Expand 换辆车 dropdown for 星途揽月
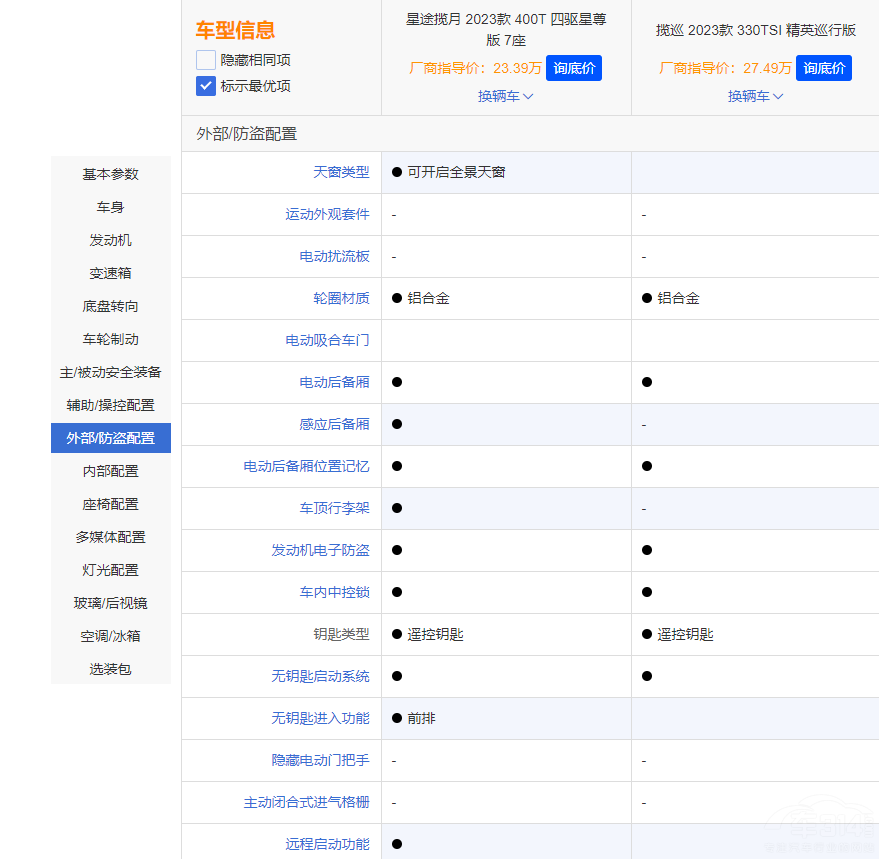879x859 pixels. pos(505,96)
